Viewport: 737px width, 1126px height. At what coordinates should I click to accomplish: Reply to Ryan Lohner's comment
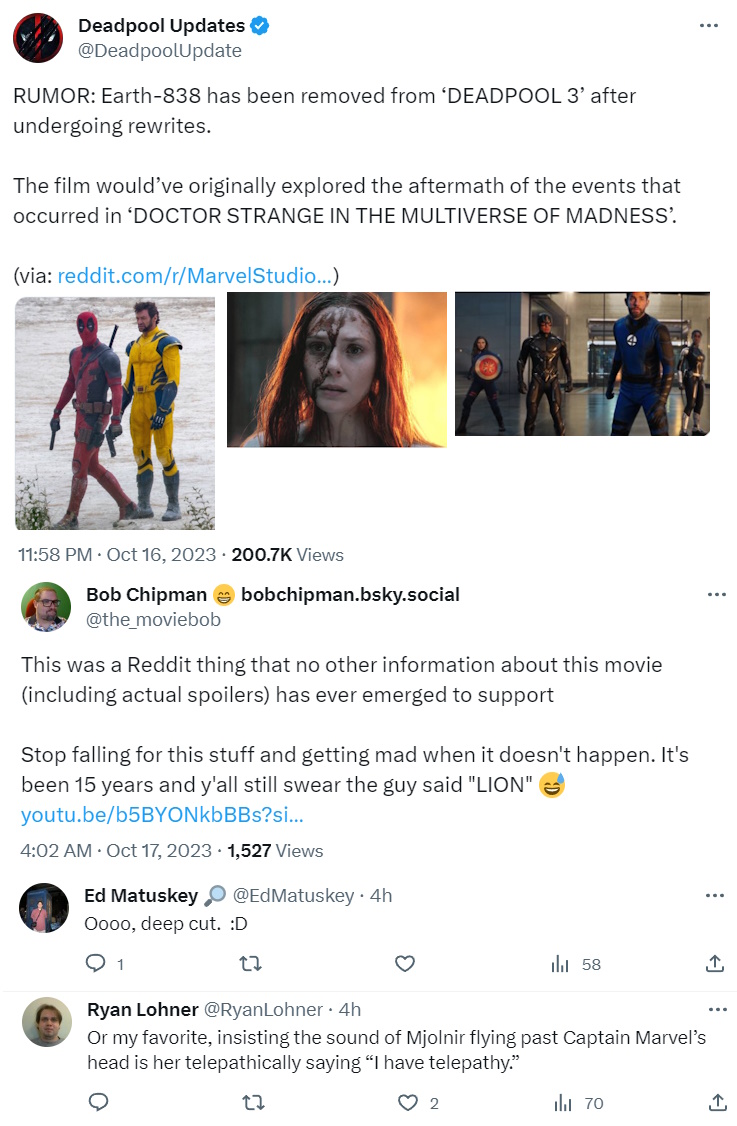(x=98, y=1102)
